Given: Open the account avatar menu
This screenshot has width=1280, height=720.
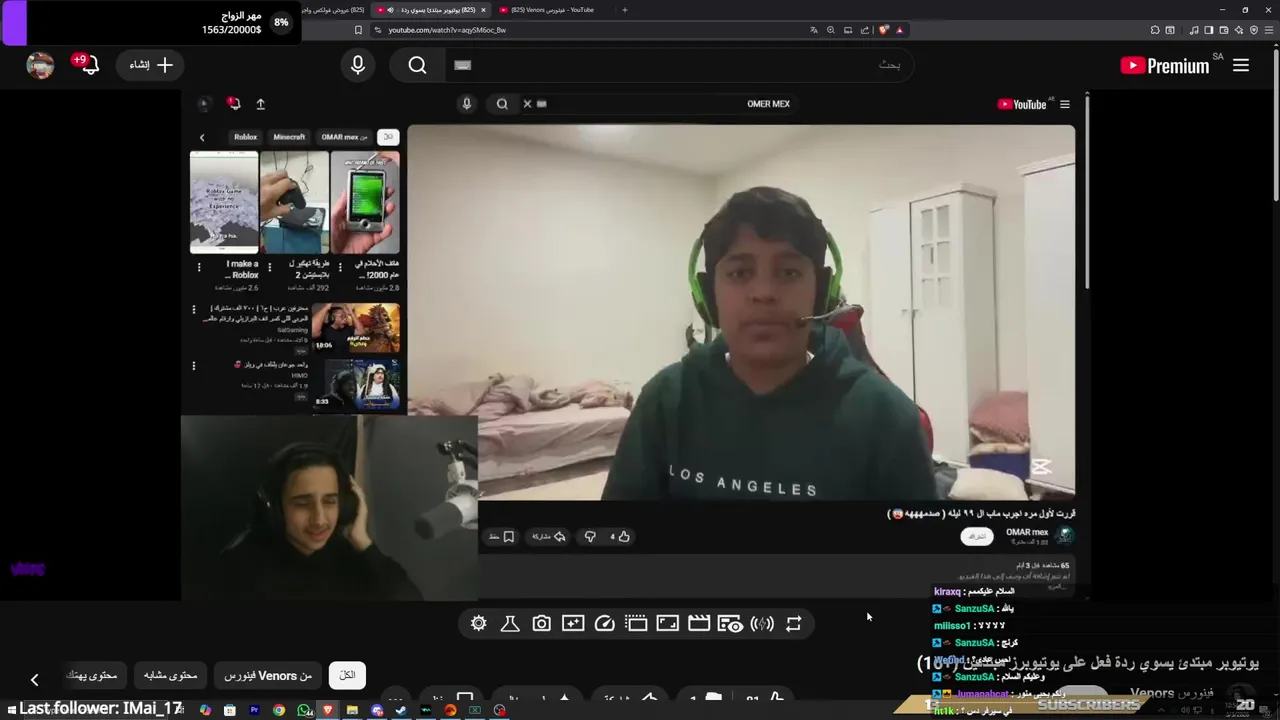Looking at the screenshot, I should [x=40, y=65].
